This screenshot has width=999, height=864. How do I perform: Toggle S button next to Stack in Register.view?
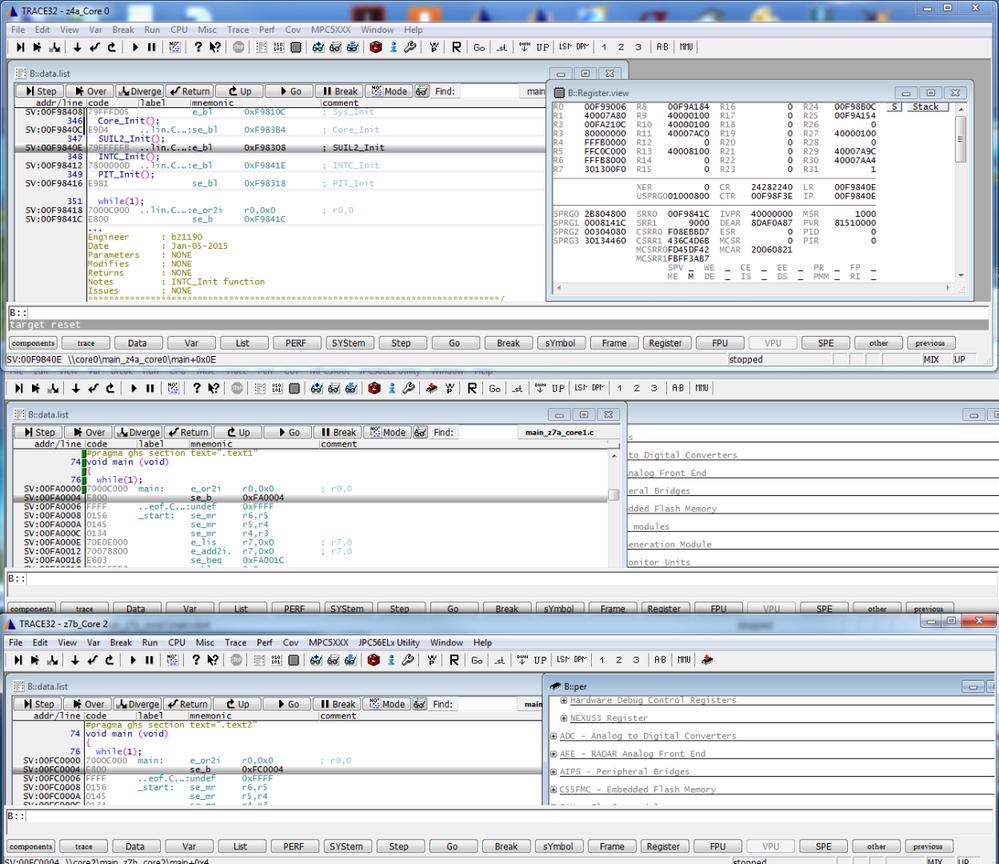tap(895, 106)
